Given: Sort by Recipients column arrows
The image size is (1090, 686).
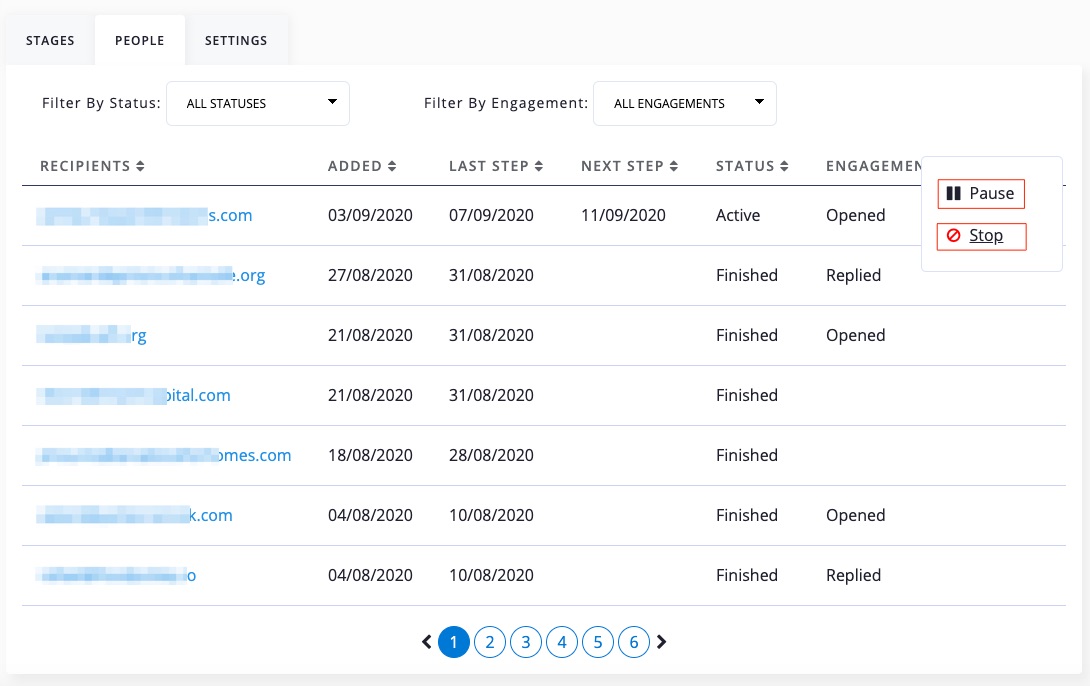Looking at the screenshot, I should [x=140, y=166].
